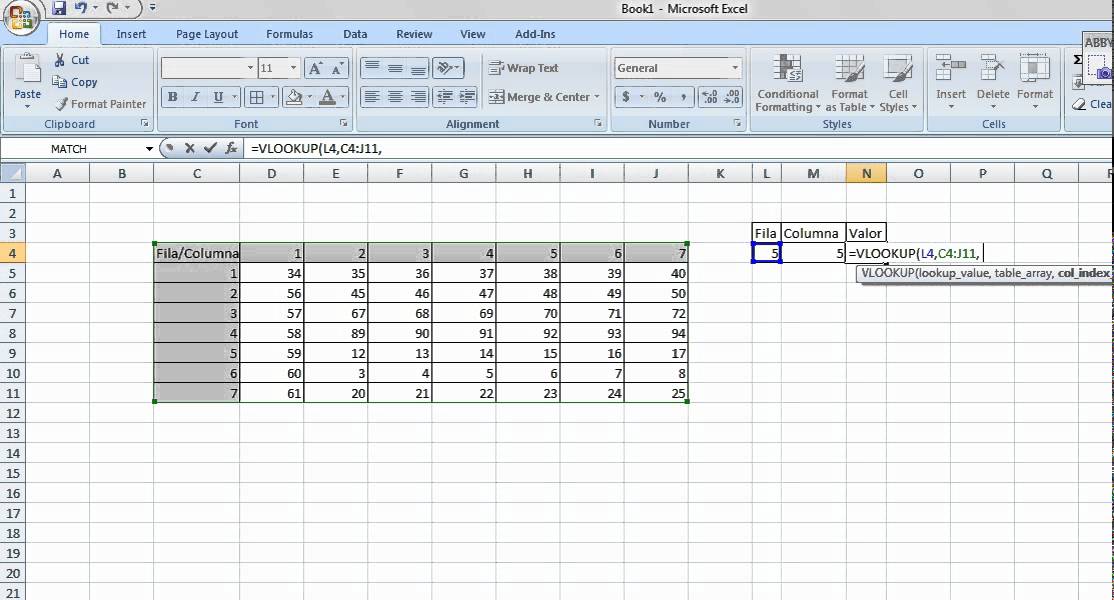Screen dimensions: 1114x600
Task: Redo the last action
Action: pos(112,9)
